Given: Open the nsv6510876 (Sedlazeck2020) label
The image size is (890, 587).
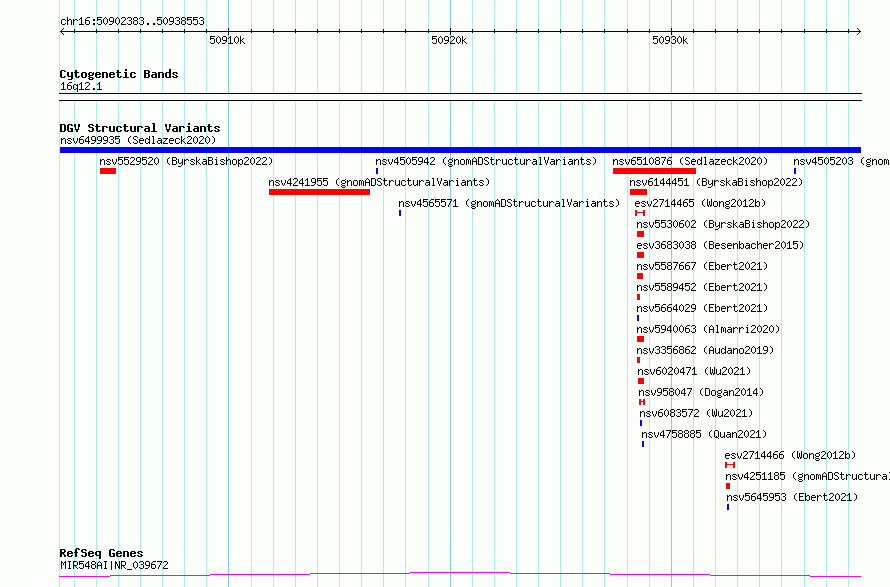Looking at the screenshot, I should click(690, 161).
